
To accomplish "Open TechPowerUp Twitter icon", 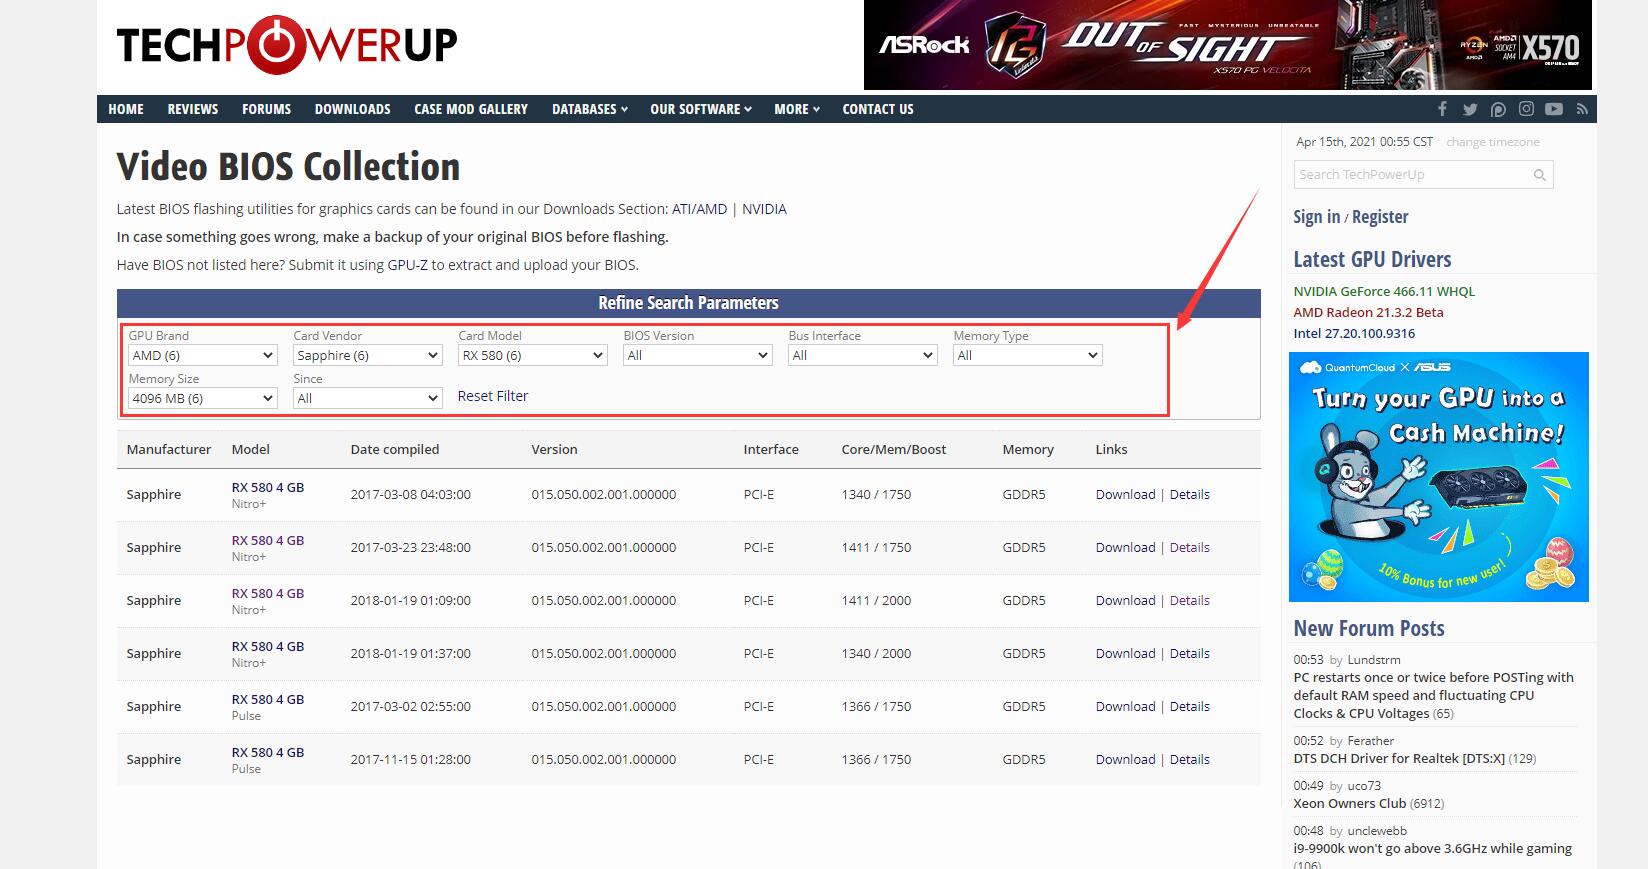I will click(x=1470, y=109).
